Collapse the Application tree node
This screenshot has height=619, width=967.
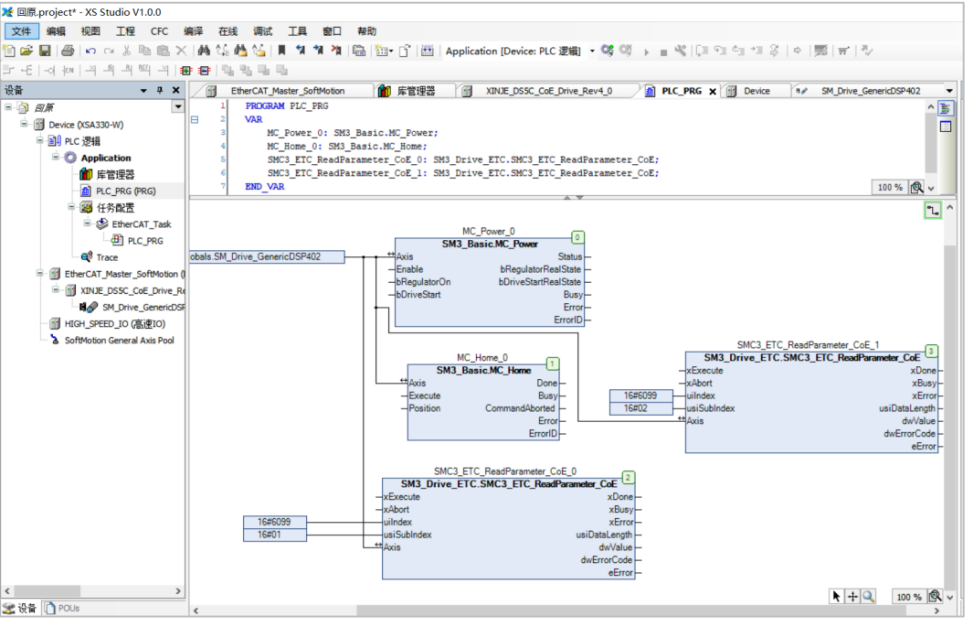[x=56, y=157]
